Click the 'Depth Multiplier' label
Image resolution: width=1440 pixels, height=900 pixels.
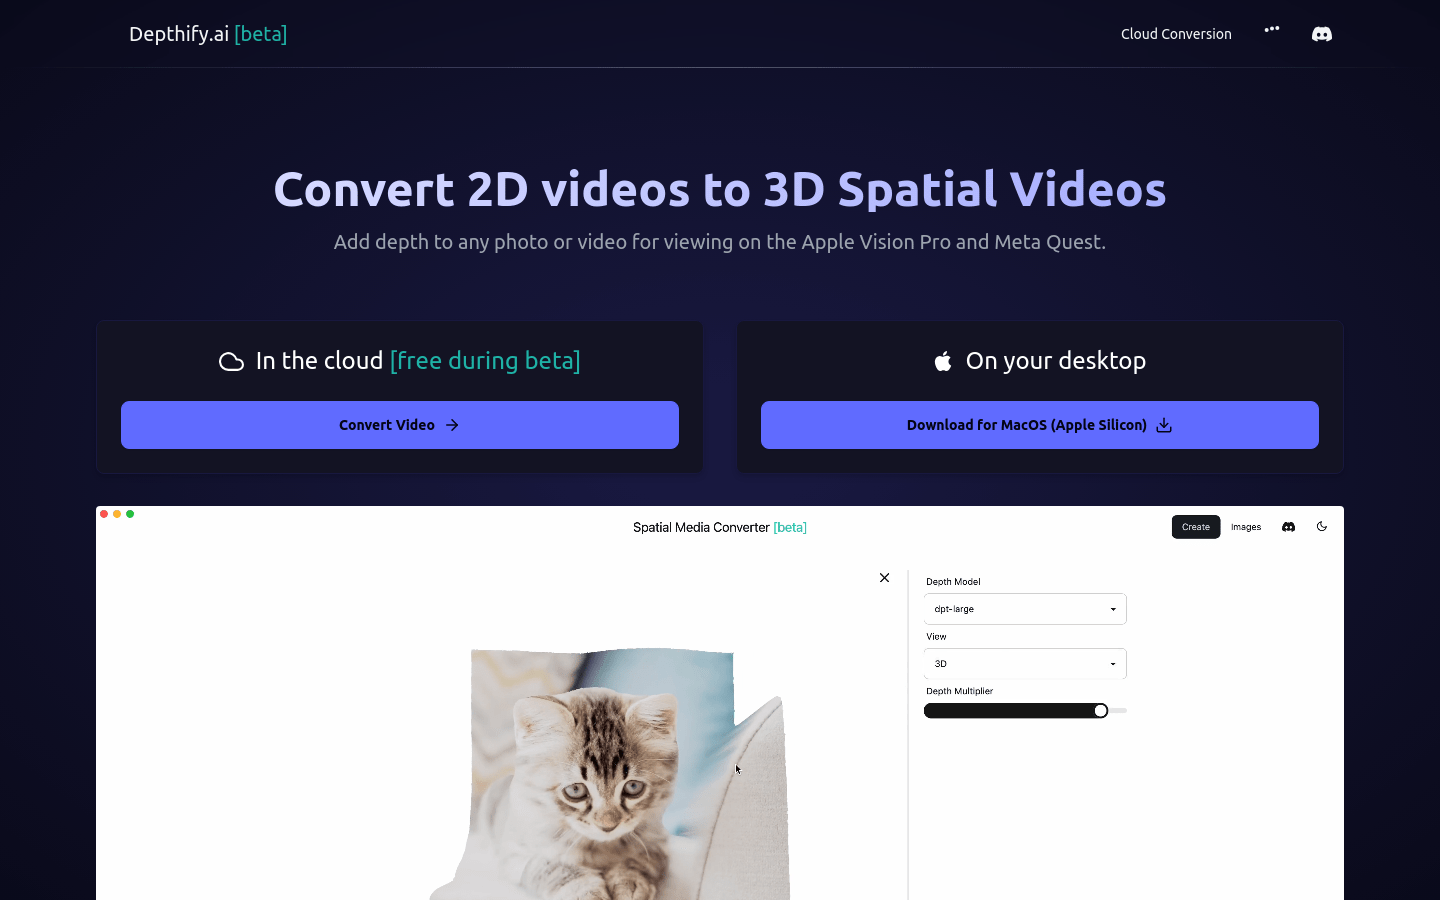pos(959,691)
